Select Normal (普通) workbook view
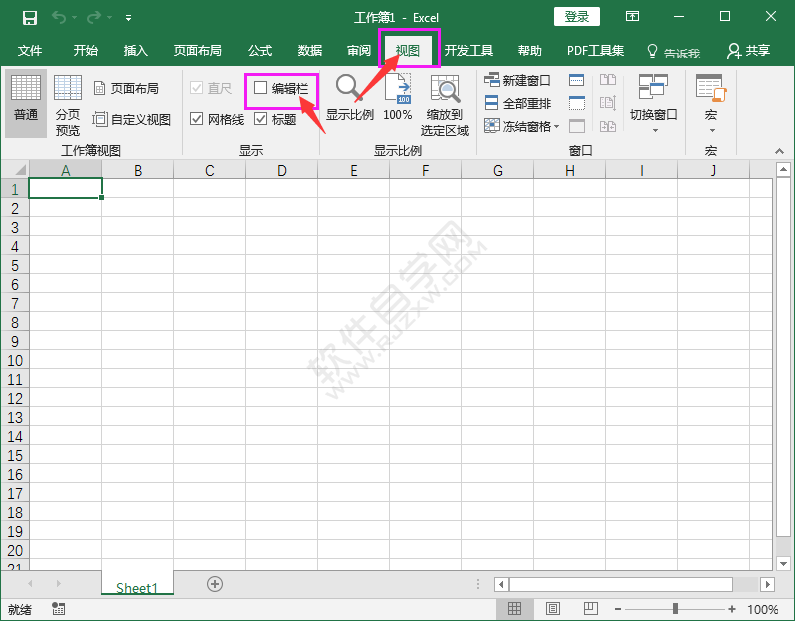Viewport: 795px width, 621px height. pos(26,103)
